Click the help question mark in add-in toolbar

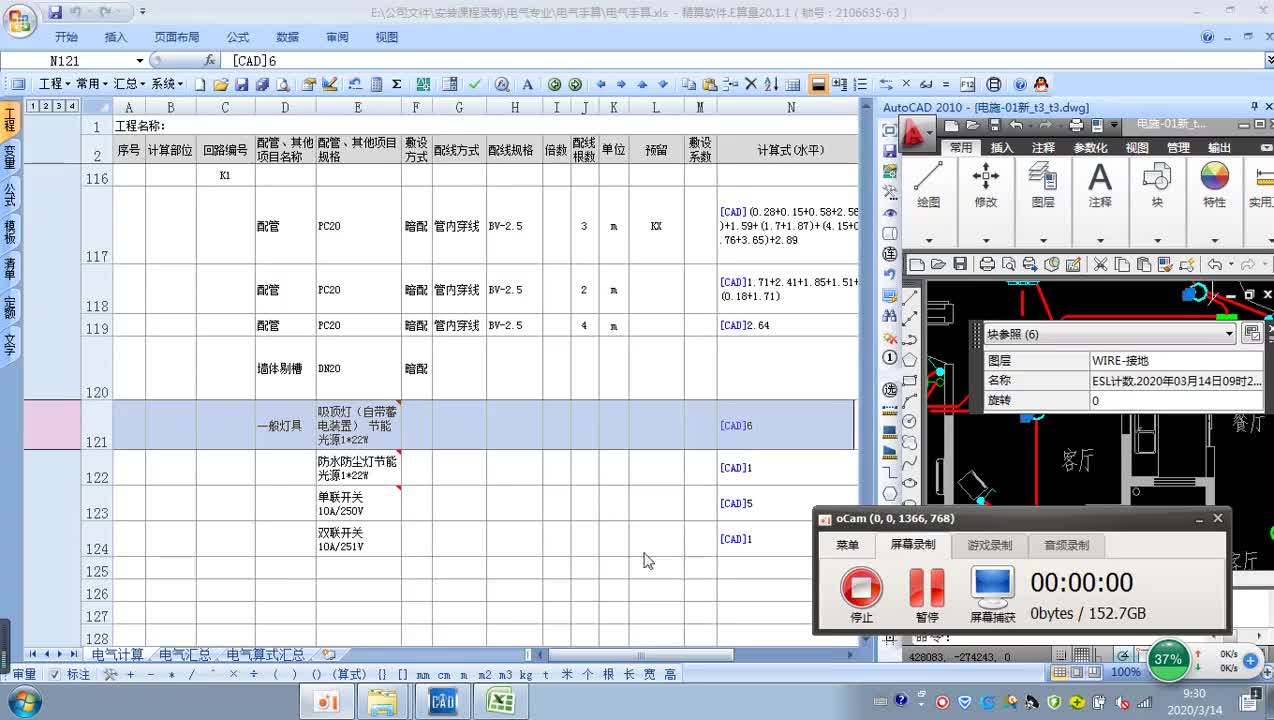(x=1020, y=85)
